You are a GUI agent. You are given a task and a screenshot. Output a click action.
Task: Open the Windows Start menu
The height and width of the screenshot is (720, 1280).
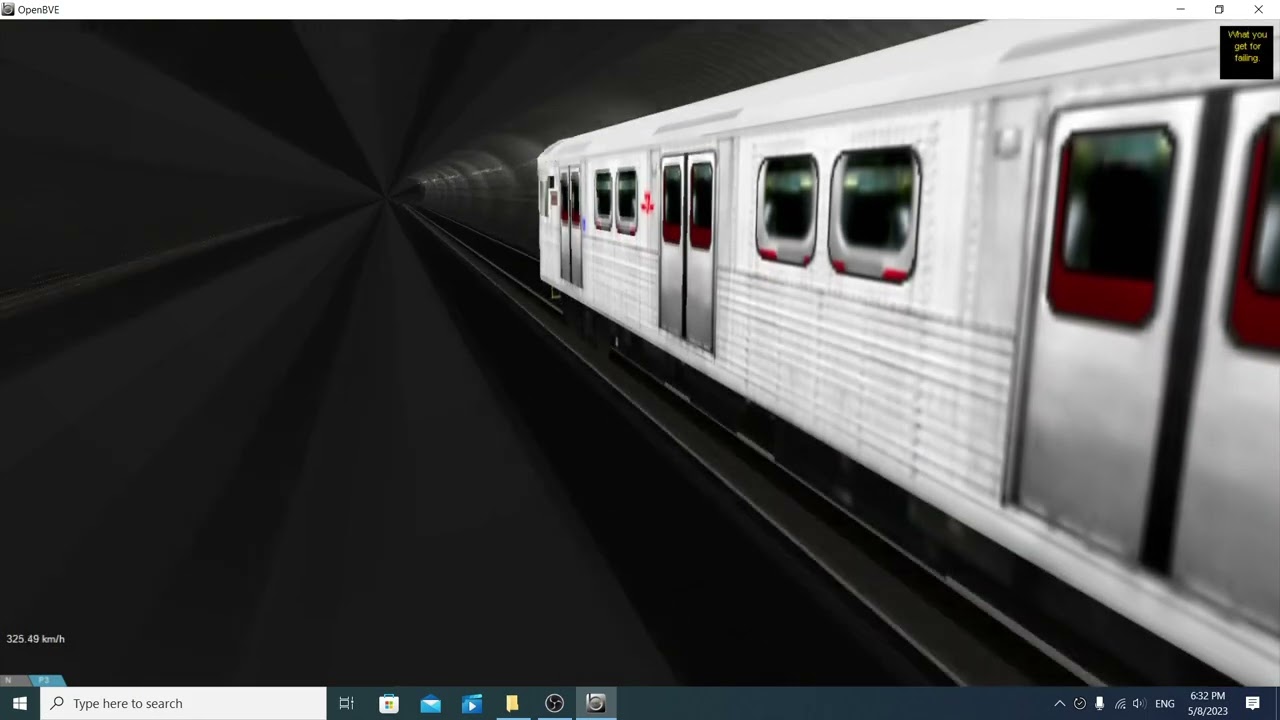pos(20,703)
